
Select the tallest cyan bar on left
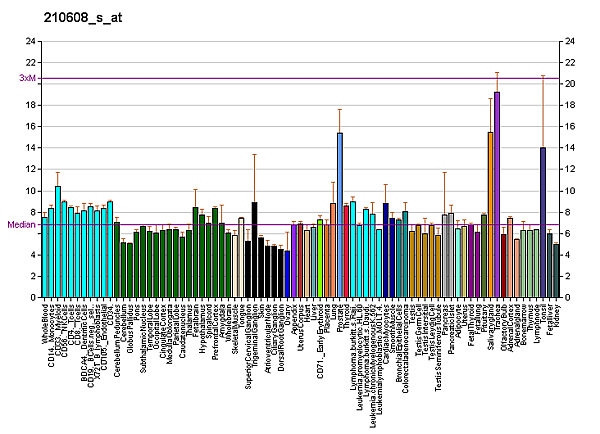58,241
